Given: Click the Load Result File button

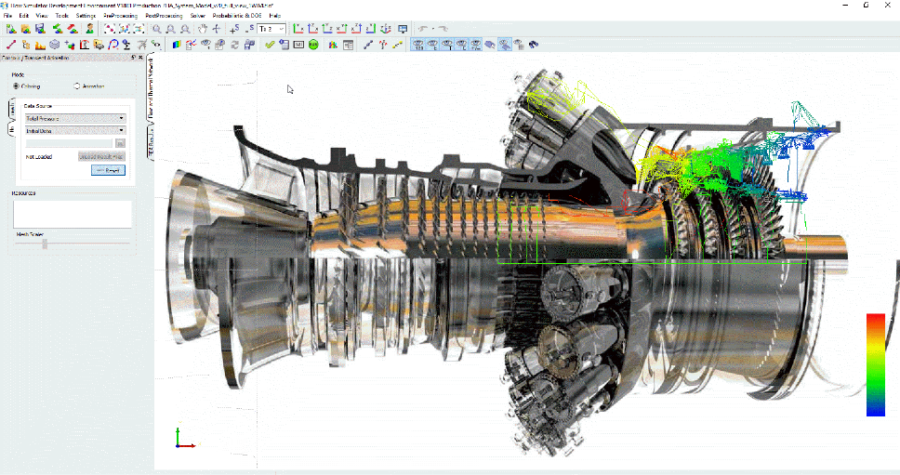Looking at the screenshot, I should 102,156.
